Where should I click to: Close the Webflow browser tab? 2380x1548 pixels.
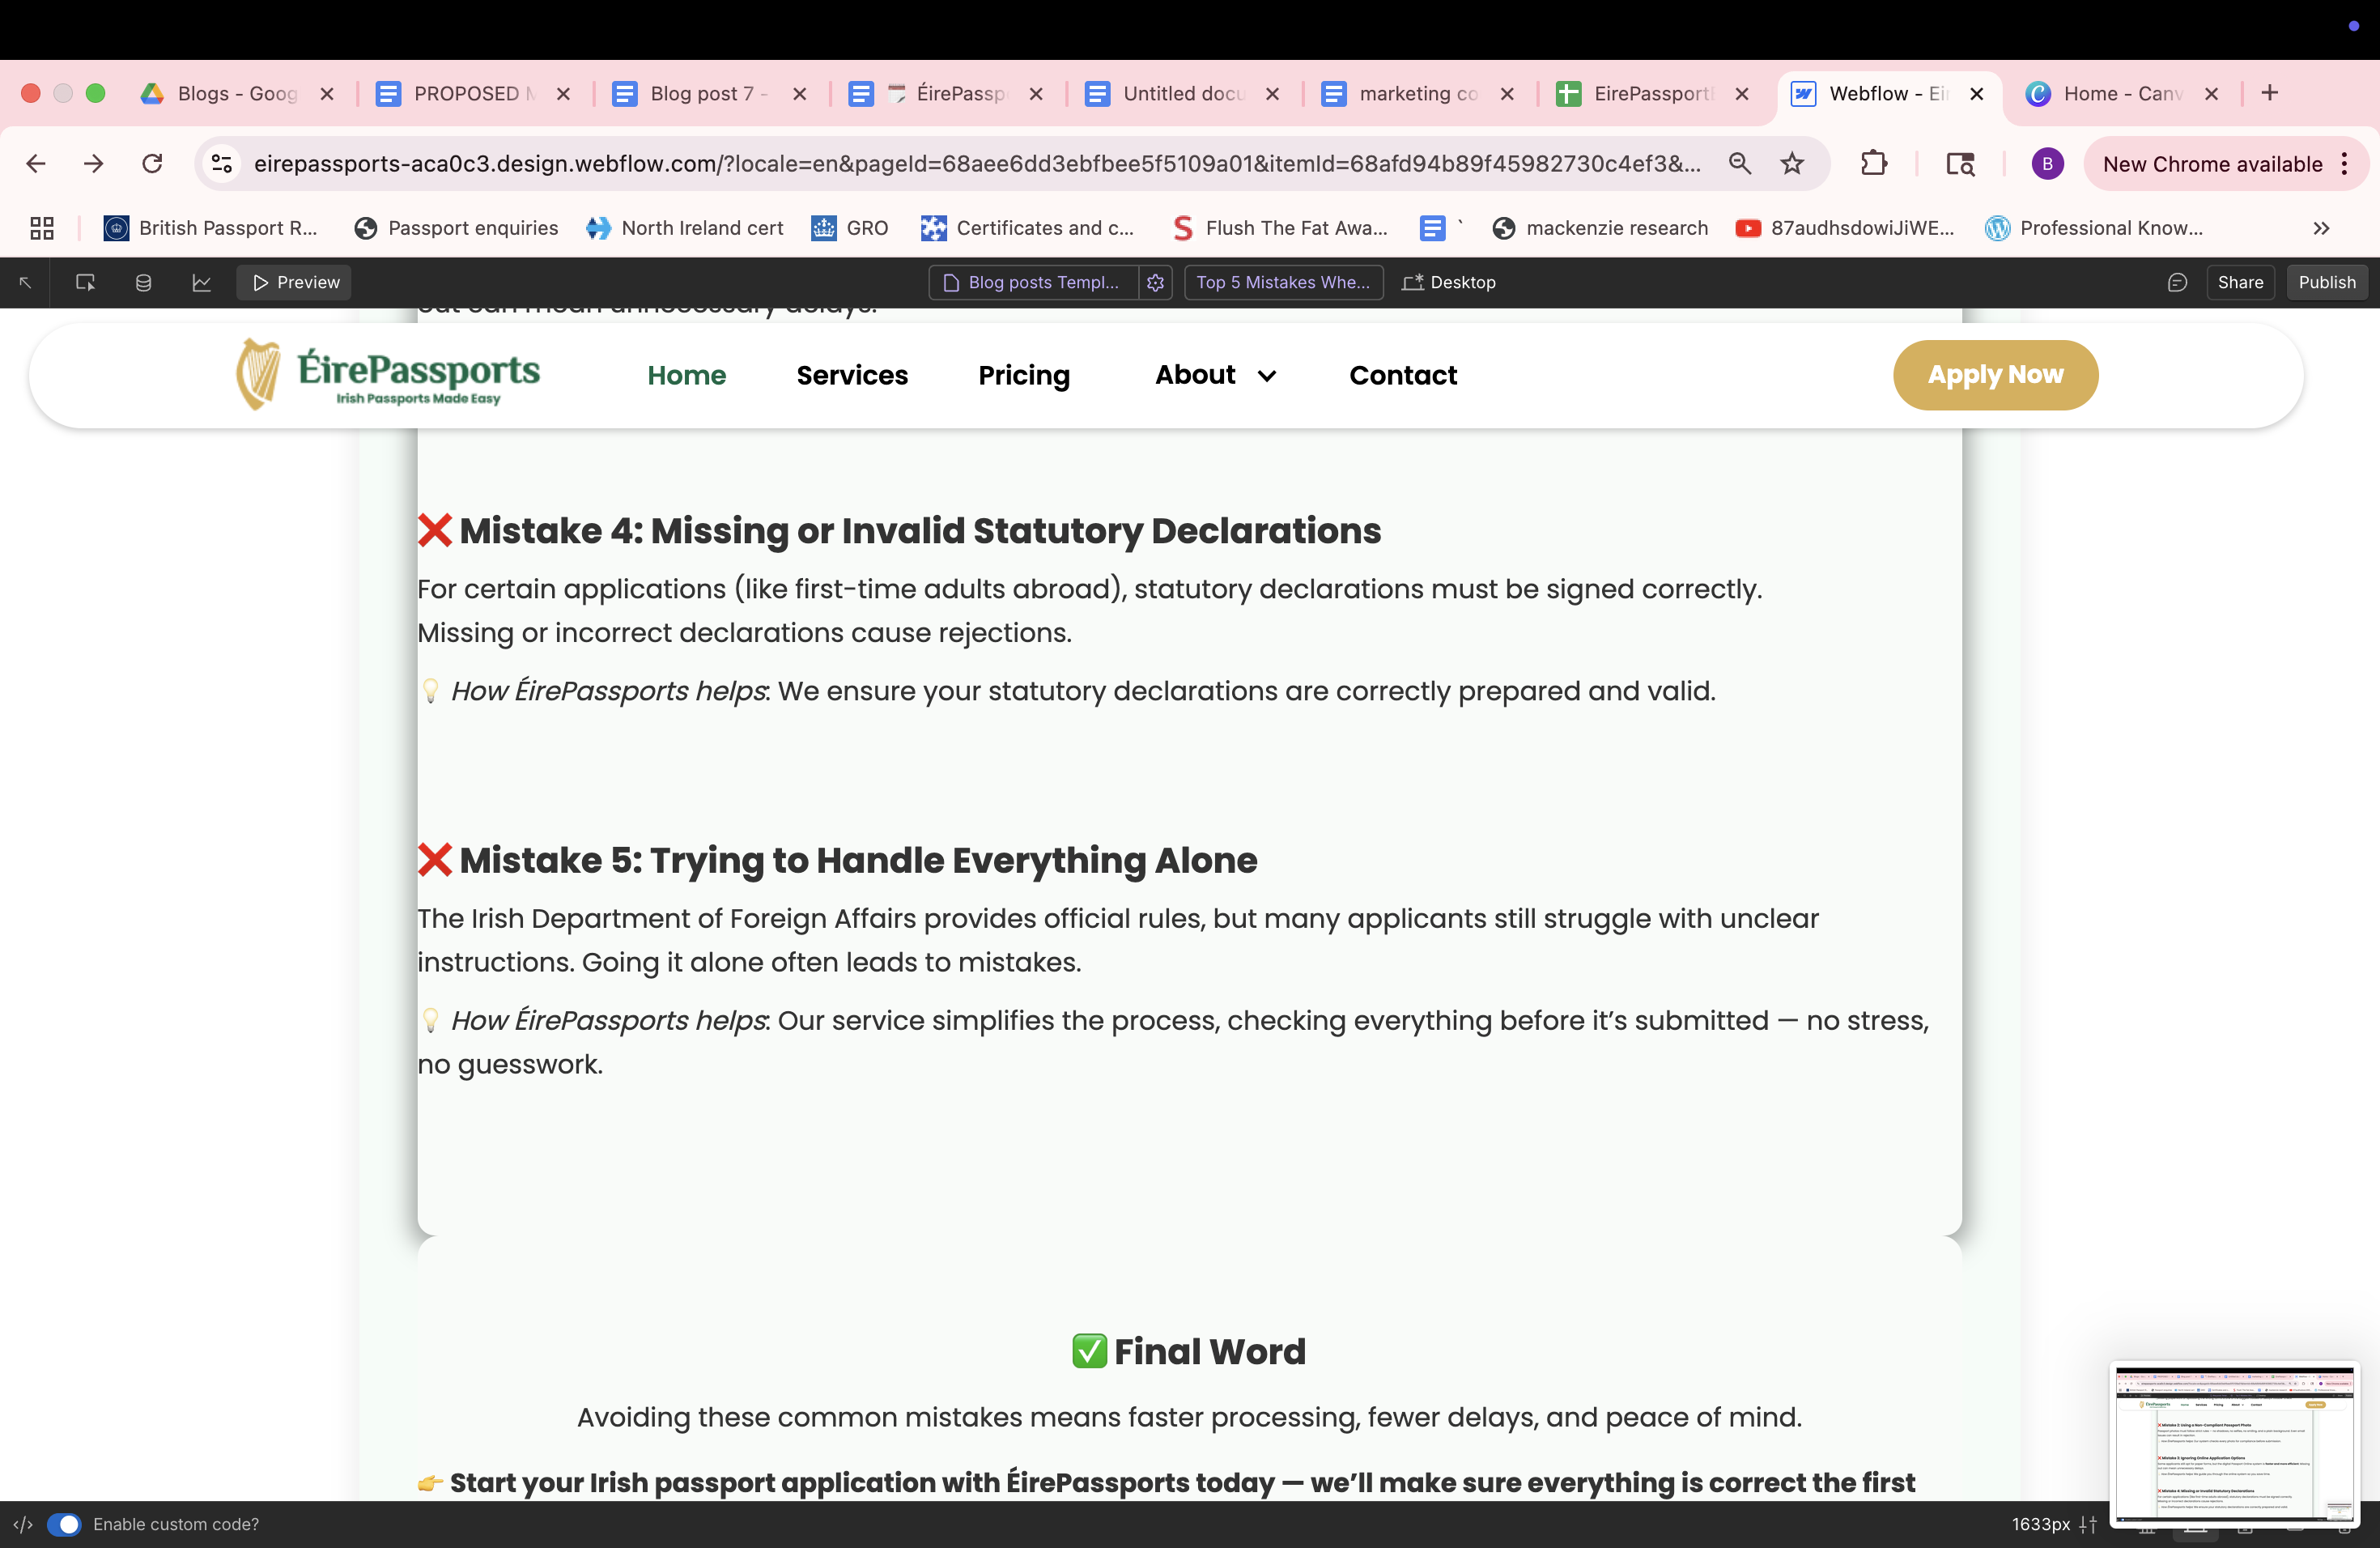(x=1976, y=93)
